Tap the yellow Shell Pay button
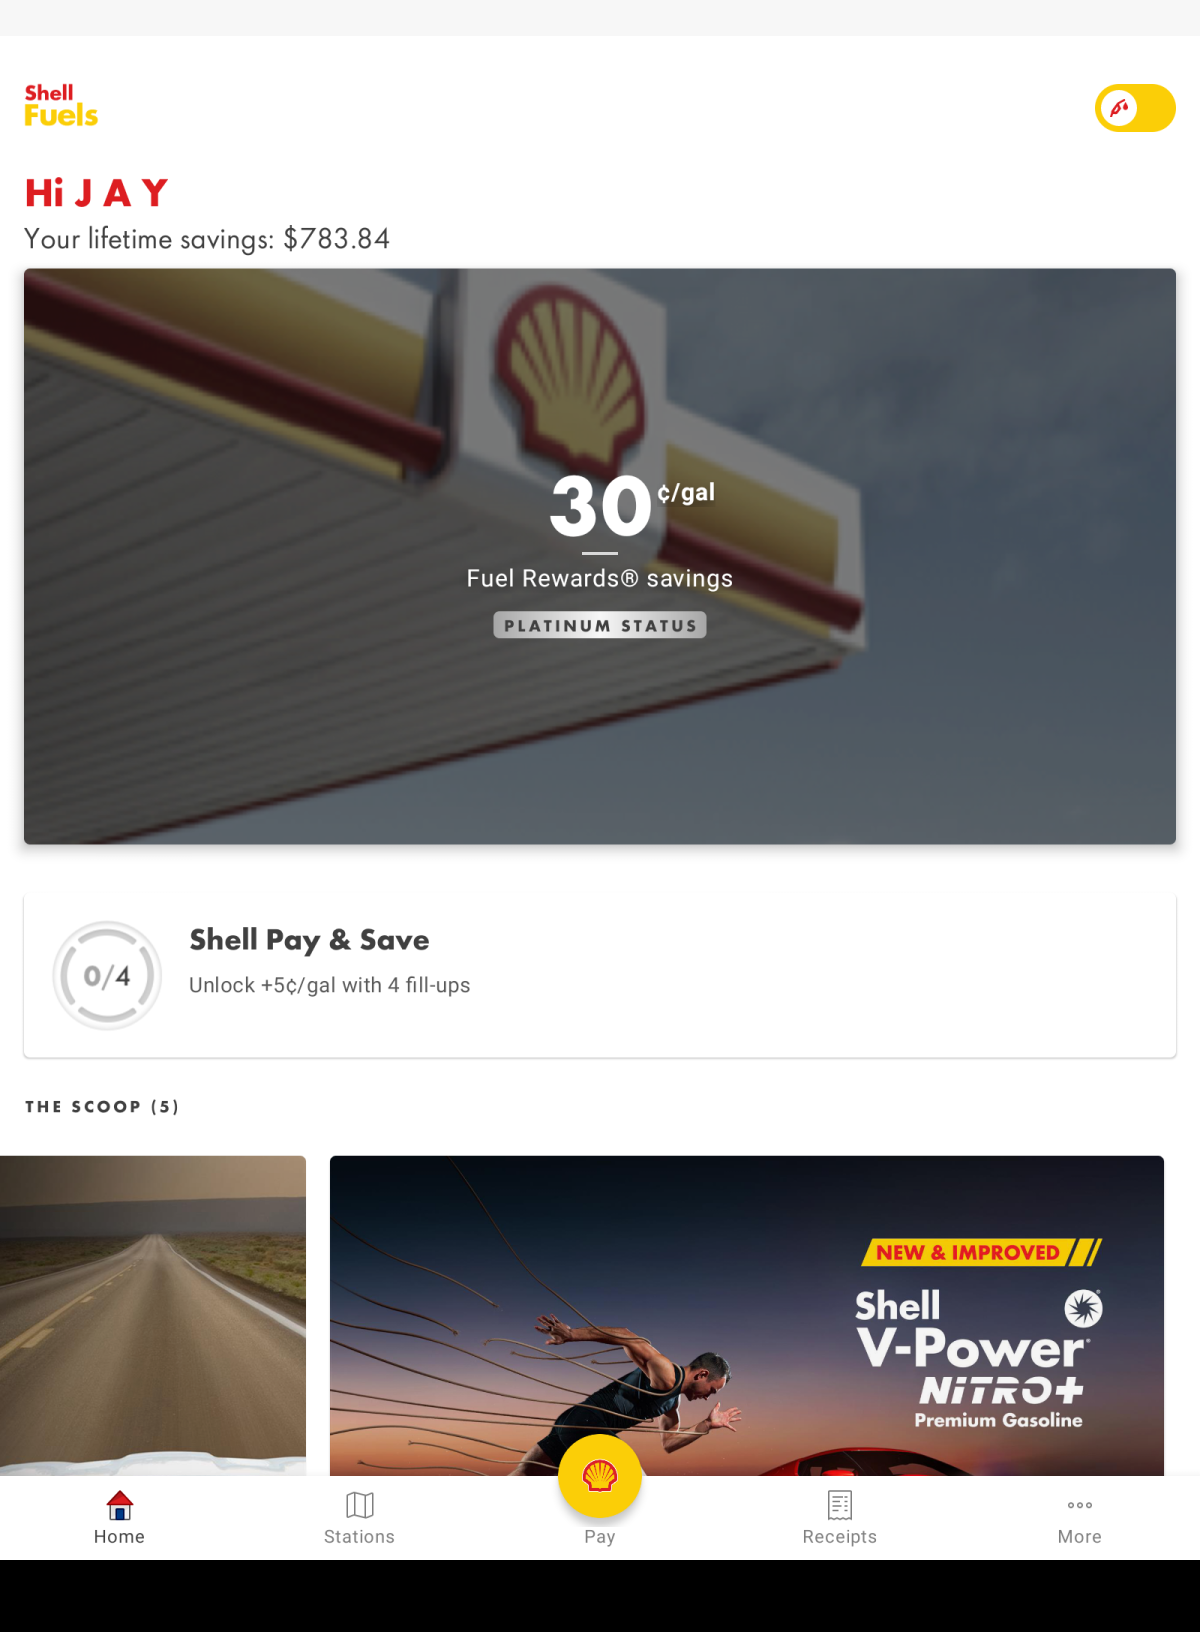 [600, 1476]
